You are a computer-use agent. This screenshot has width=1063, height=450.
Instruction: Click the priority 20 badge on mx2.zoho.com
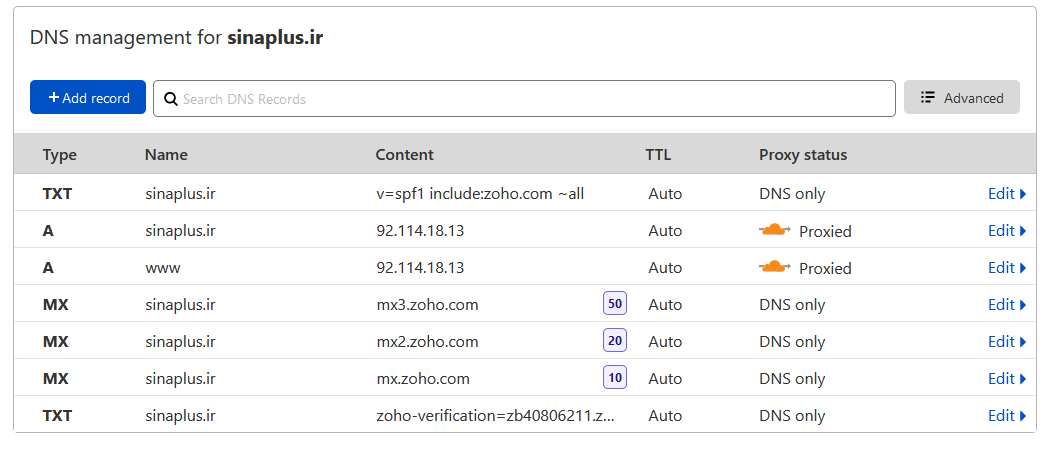[x=614, y=341]
